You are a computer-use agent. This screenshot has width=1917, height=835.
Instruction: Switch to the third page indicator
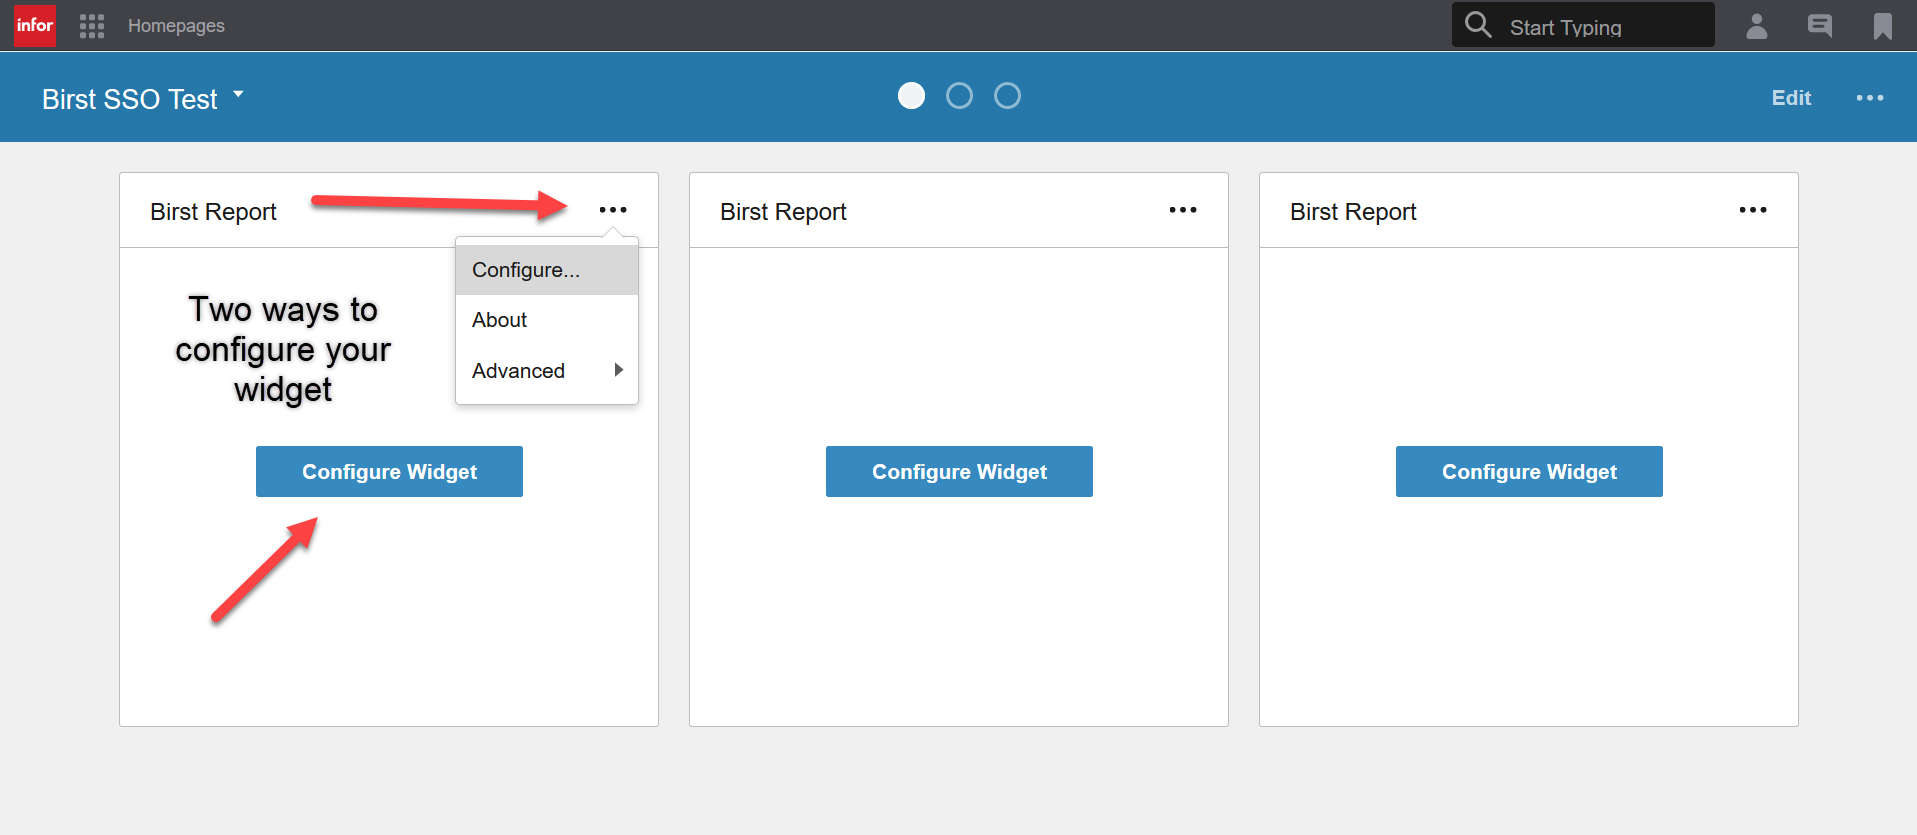pos(1007,96)
